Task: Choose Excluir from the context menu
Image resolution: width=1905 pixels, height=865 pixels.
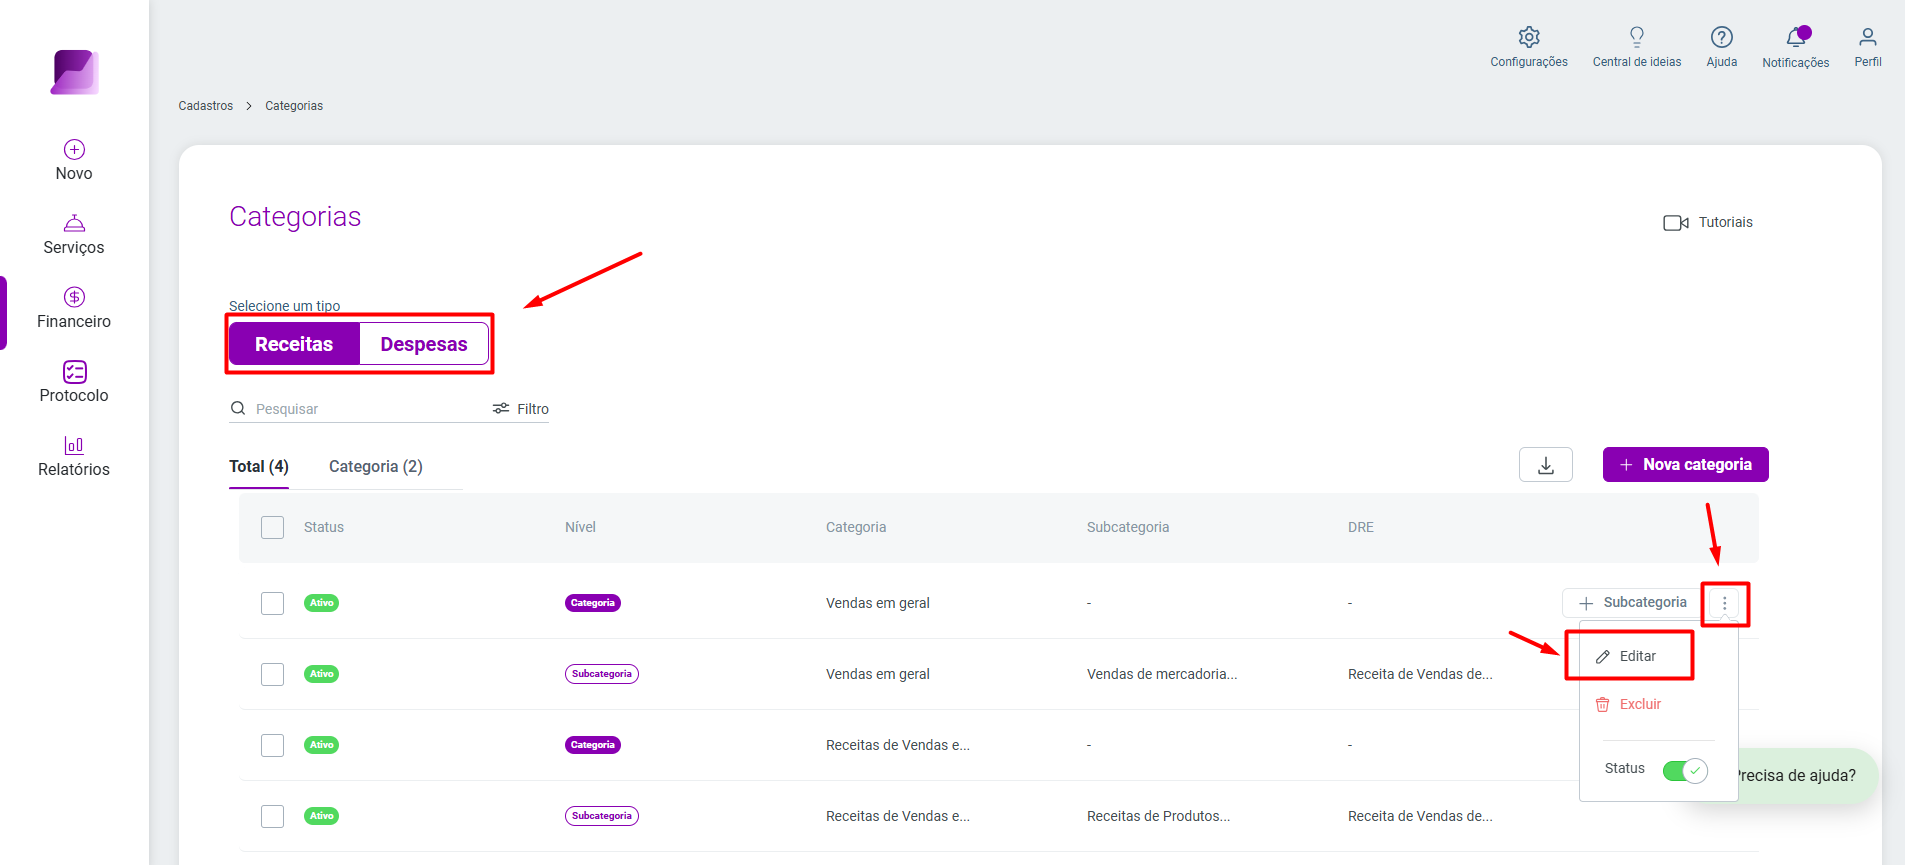Action: click(1629, 704)
